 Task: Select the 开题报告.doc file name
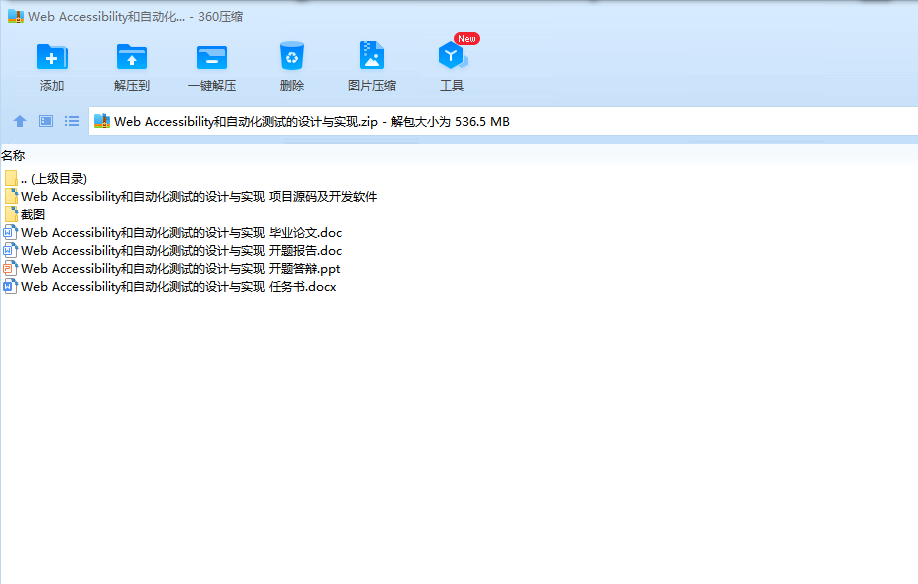pos(181,251)
